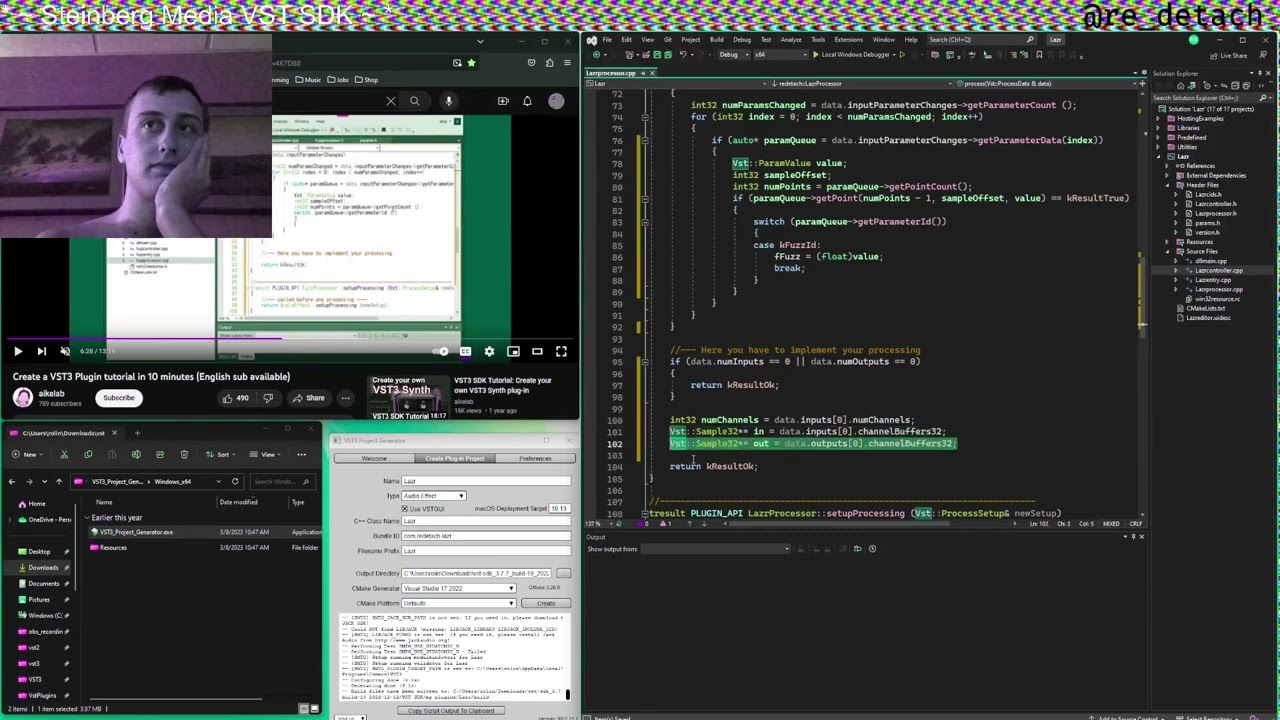1280x720 pixels.
Task: Copy selected file in File Explorer
Action: tap(88, 454)
